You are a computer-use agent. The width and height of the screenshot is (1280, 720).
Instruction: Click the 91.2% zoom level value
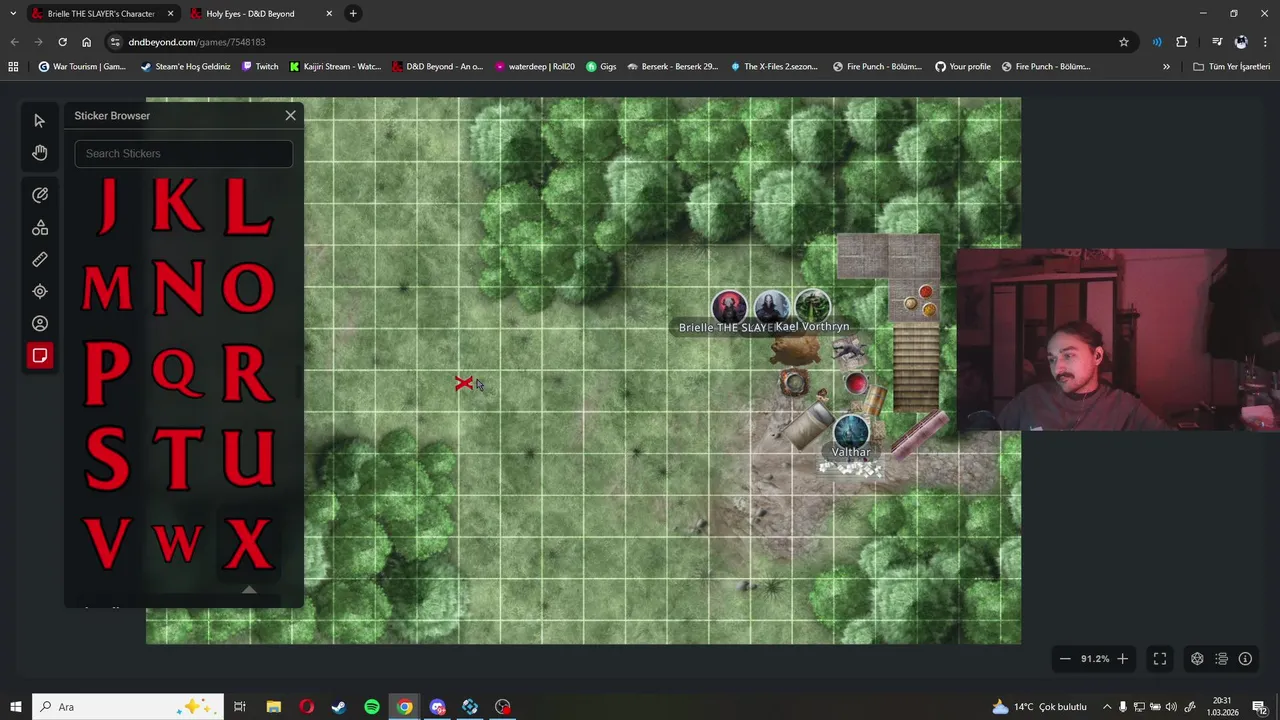(x=1094, y=659)
